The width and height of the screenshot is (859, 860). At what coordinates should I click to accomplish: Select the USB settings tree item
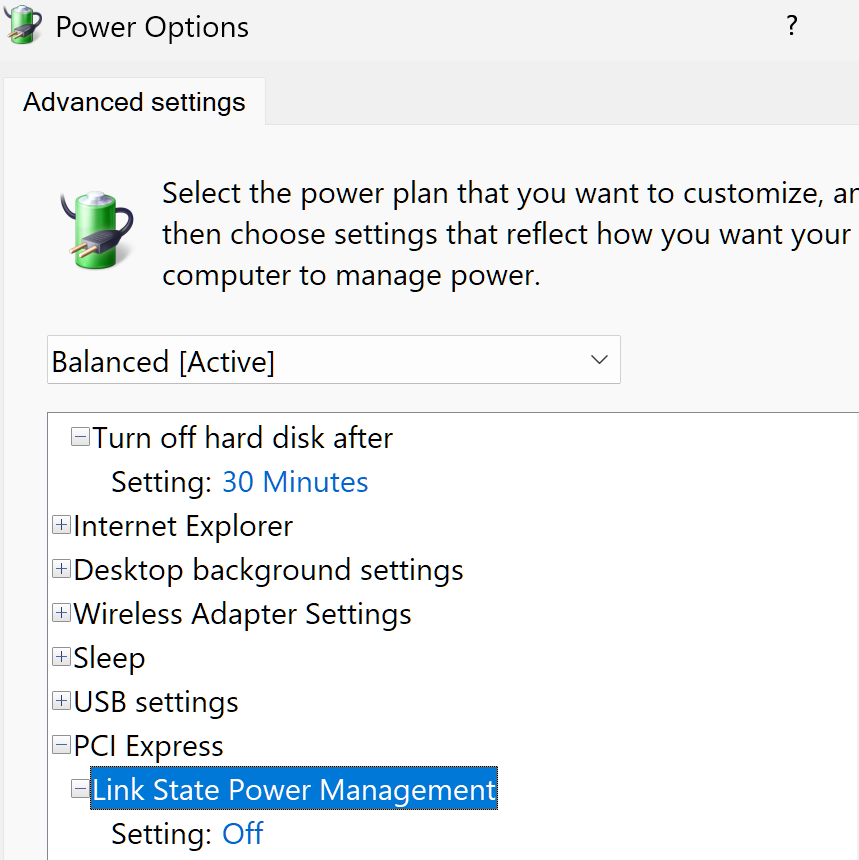[x=156, y=702]
